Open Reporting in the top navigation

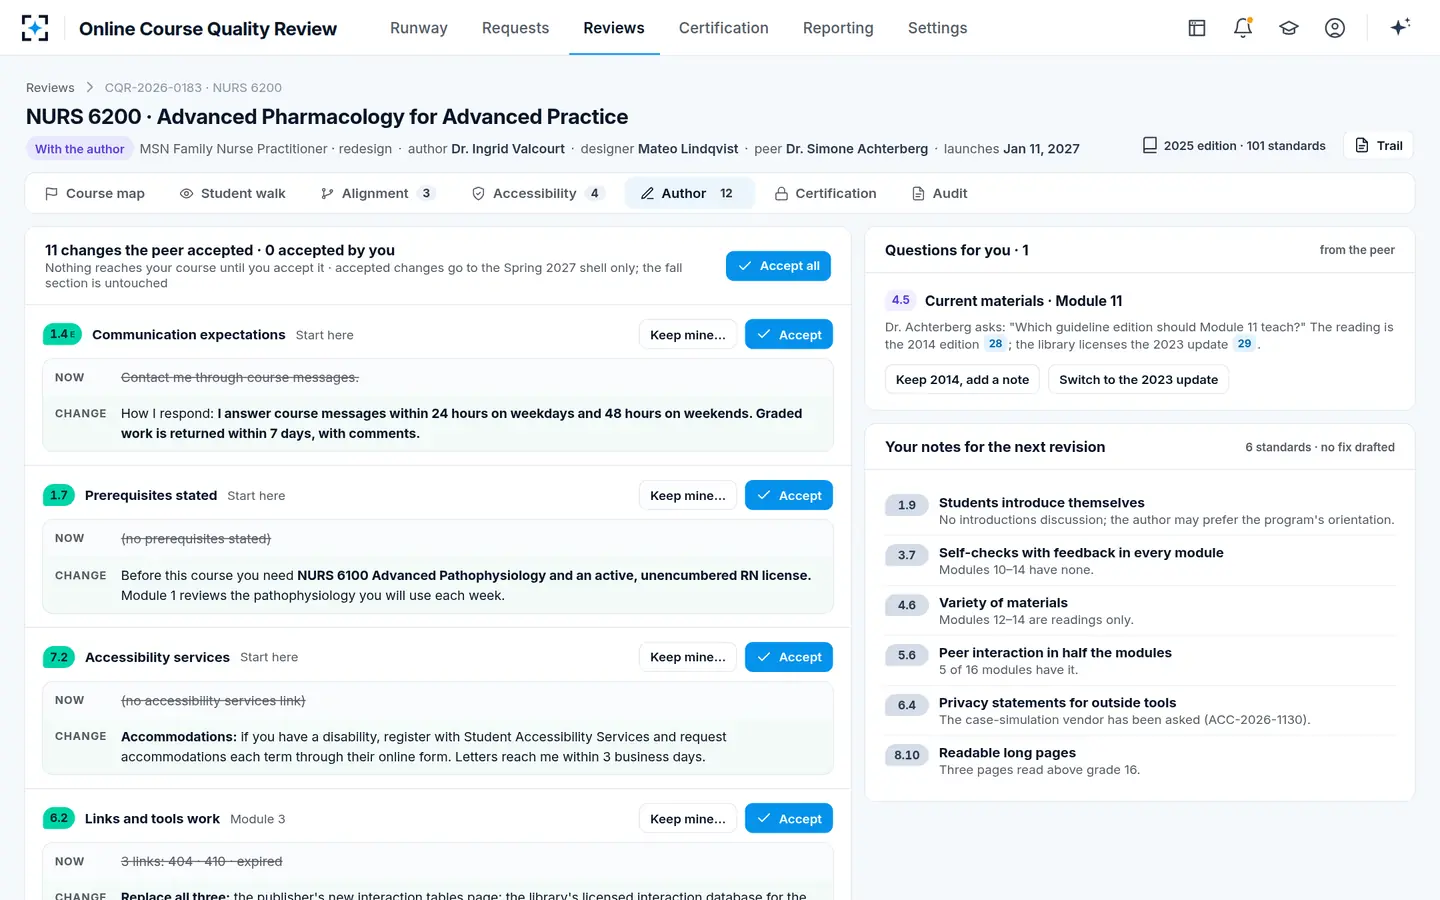[x=838, y=28]
